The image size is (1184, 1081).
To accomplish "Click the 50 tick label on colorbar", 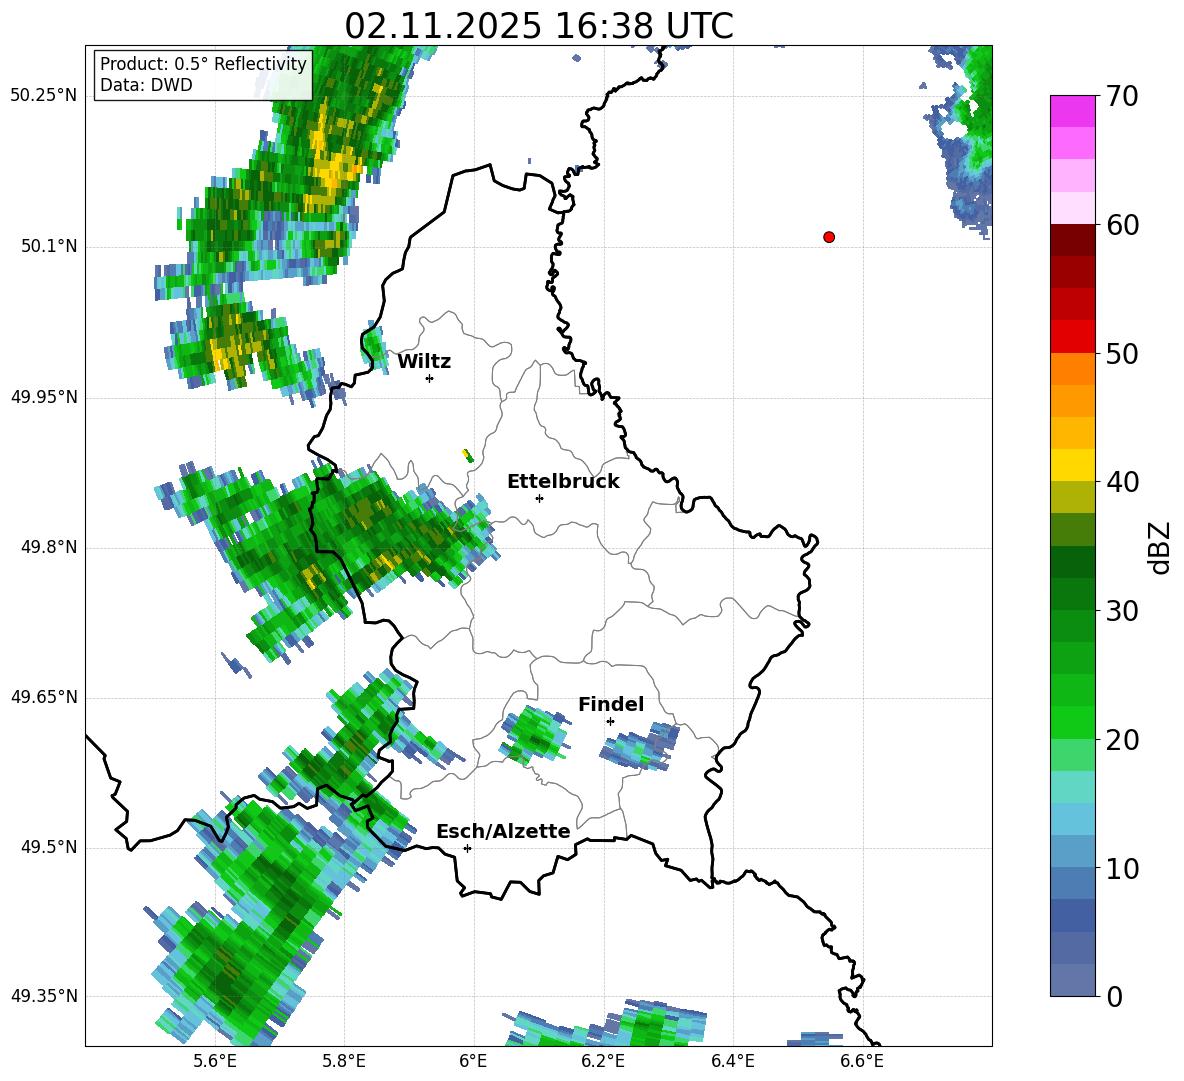I will 1121,353.
